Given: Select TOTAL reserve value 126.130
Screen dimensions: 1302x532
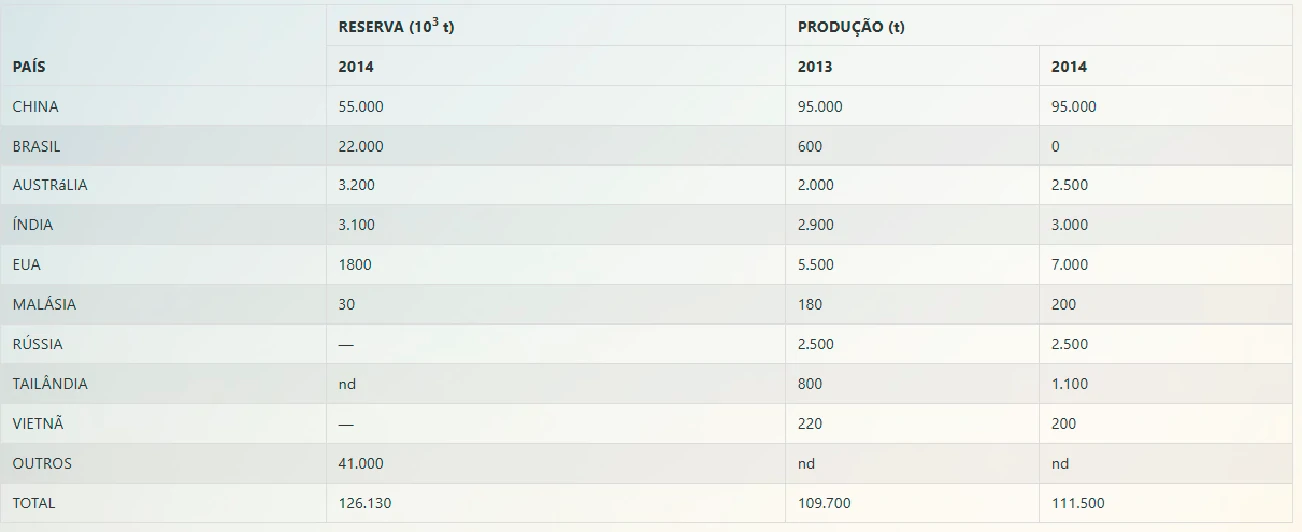Looking at the screenshot, I should coord(365,503).
